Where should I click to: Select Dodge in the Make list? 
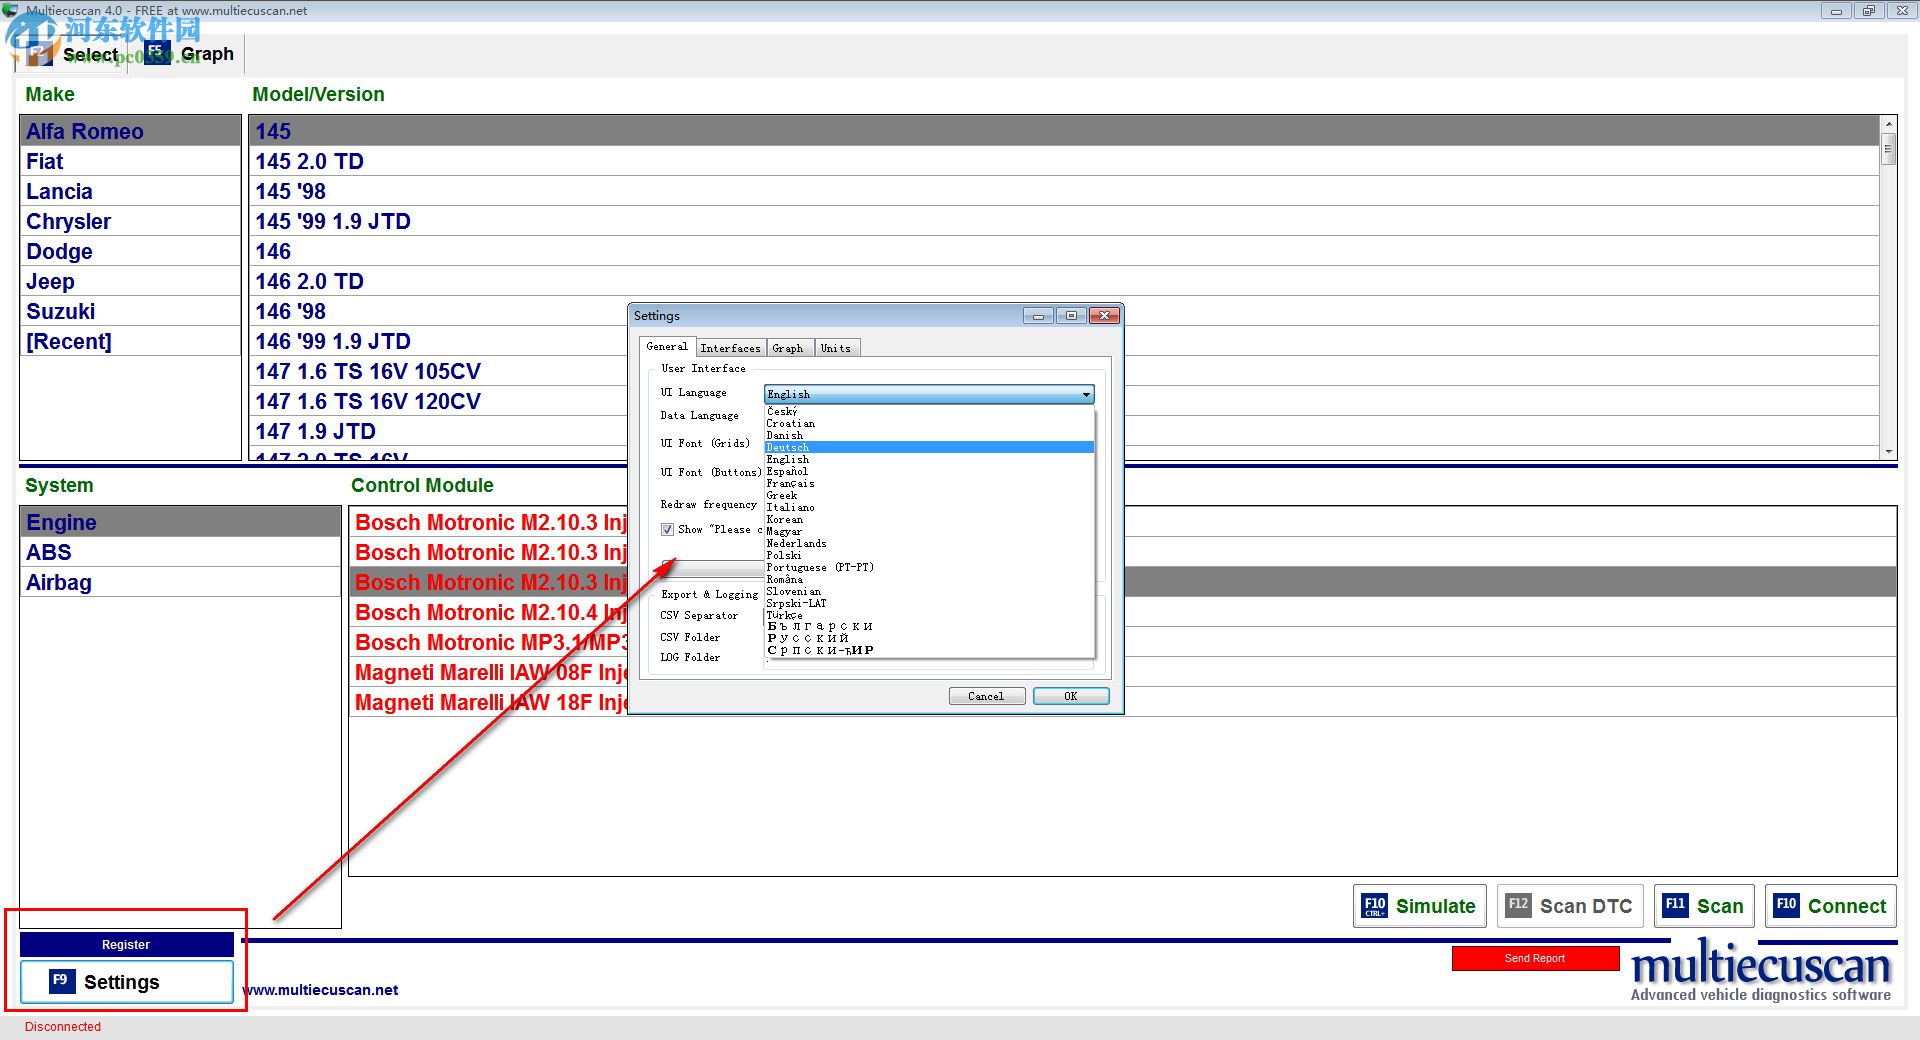pyautogui.click(x=130, y=251)
